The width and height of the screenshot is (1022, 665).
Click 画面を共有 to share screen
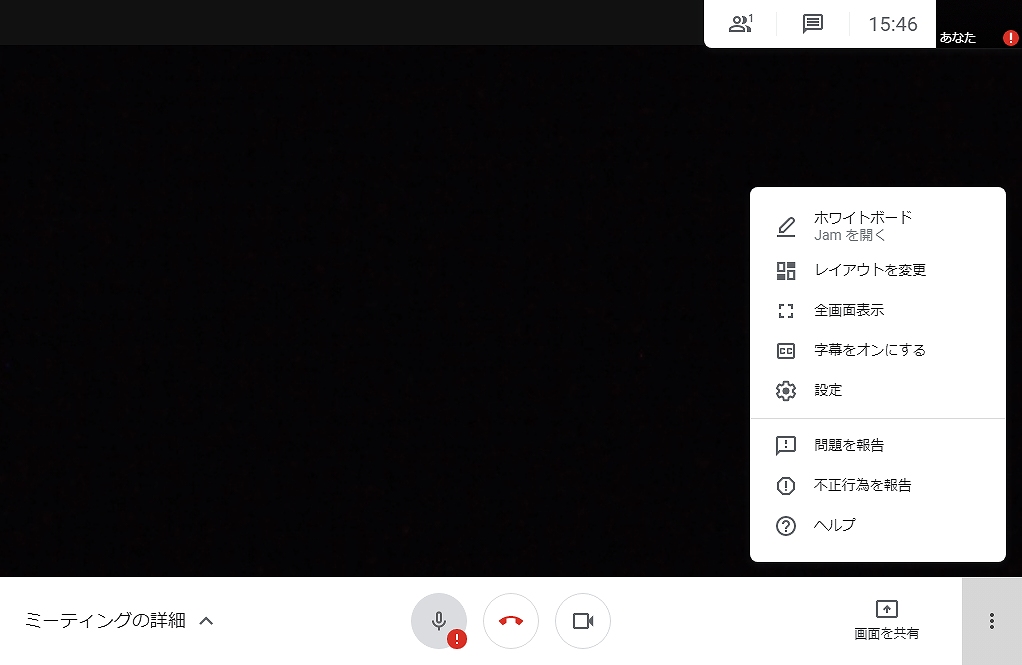pyautogui.click(x=886, y=621)
